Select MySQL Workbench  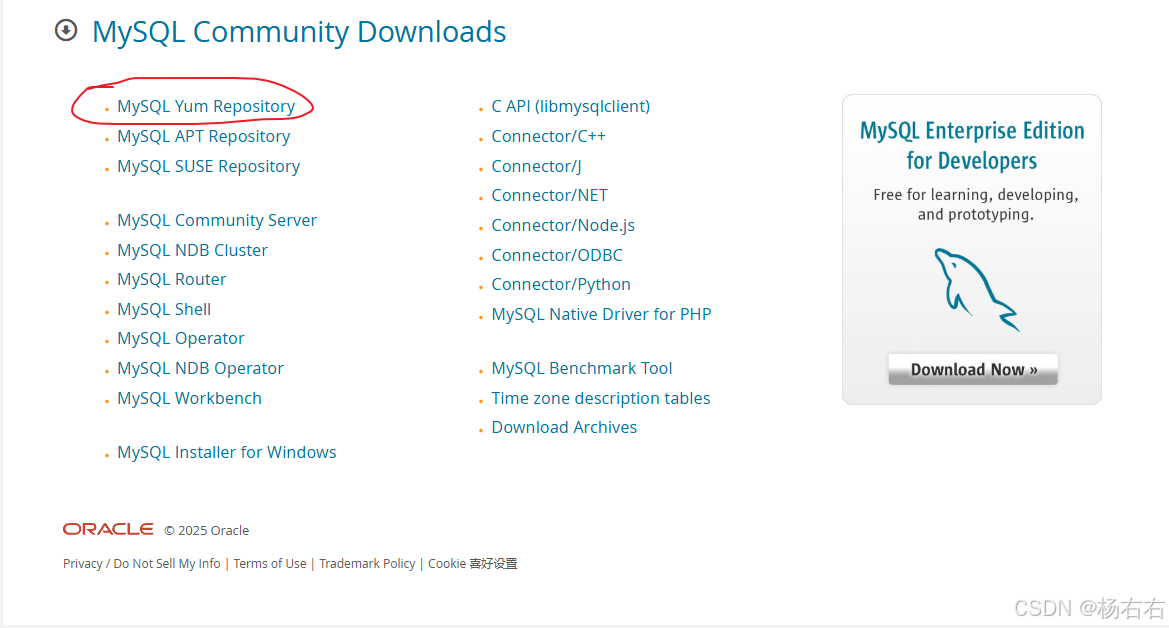(189, 398)
